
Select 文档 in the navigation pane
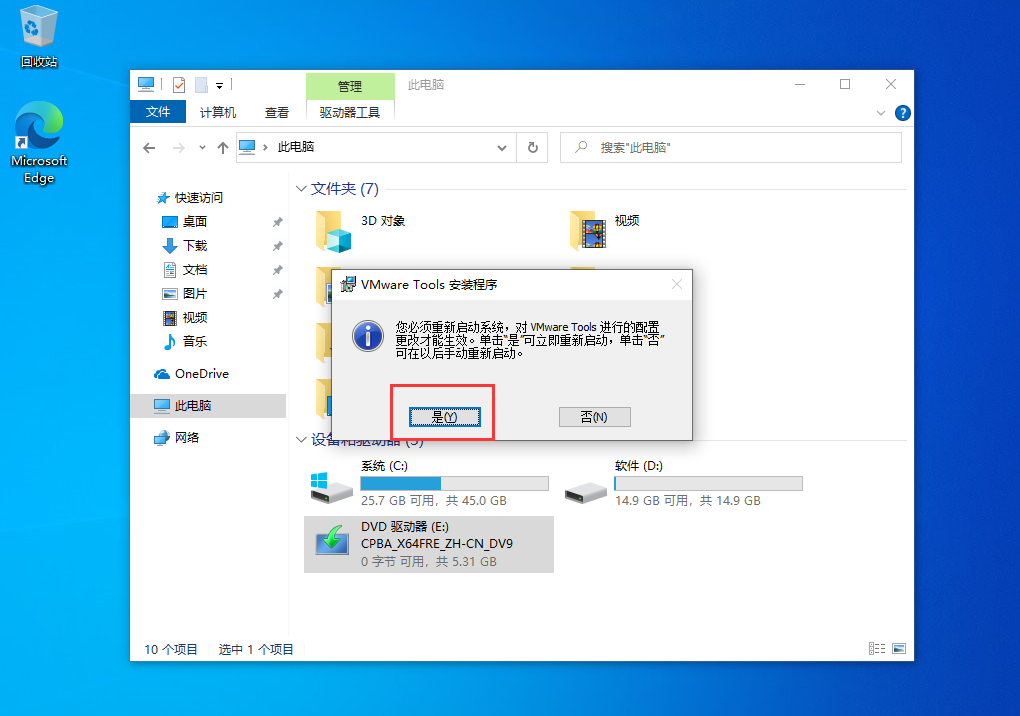tap(195, 270)
